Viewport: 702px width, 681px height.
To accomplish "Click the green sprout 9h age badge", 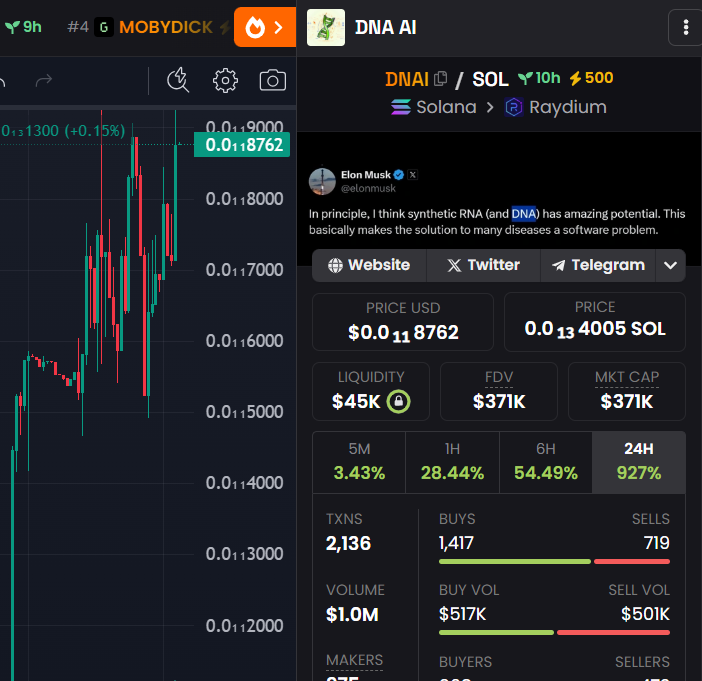I will (23, 27).
